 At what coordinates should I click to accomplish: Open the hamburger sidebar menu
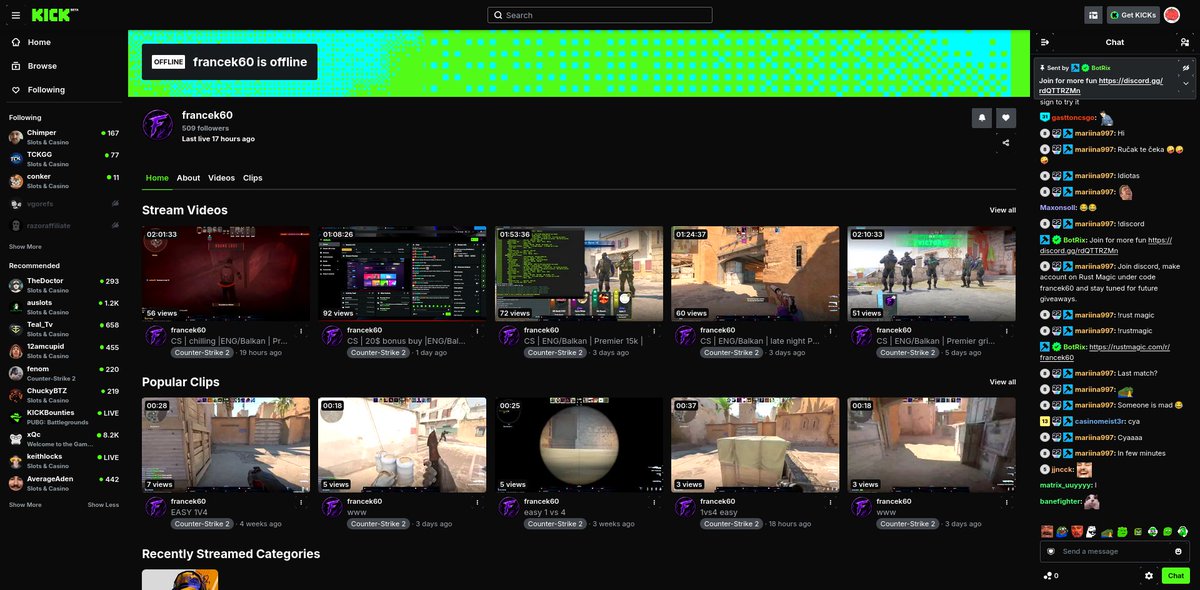coord(15,15)
